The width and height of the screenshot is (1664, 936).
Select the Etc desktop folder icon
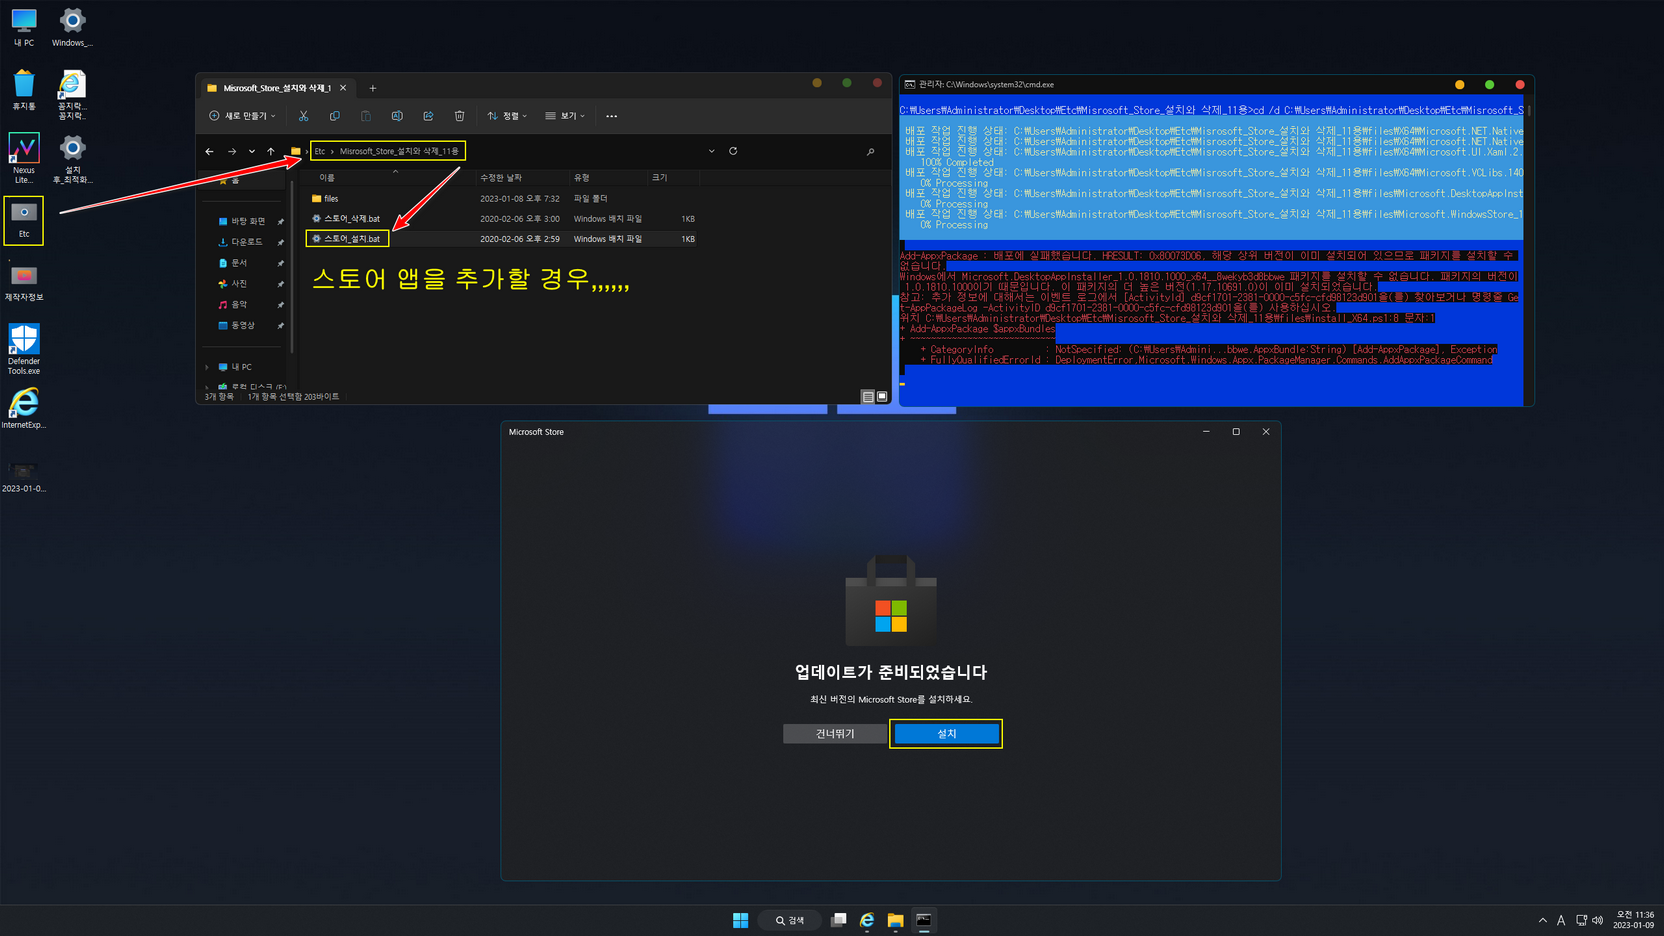click(x=24, y=220)
